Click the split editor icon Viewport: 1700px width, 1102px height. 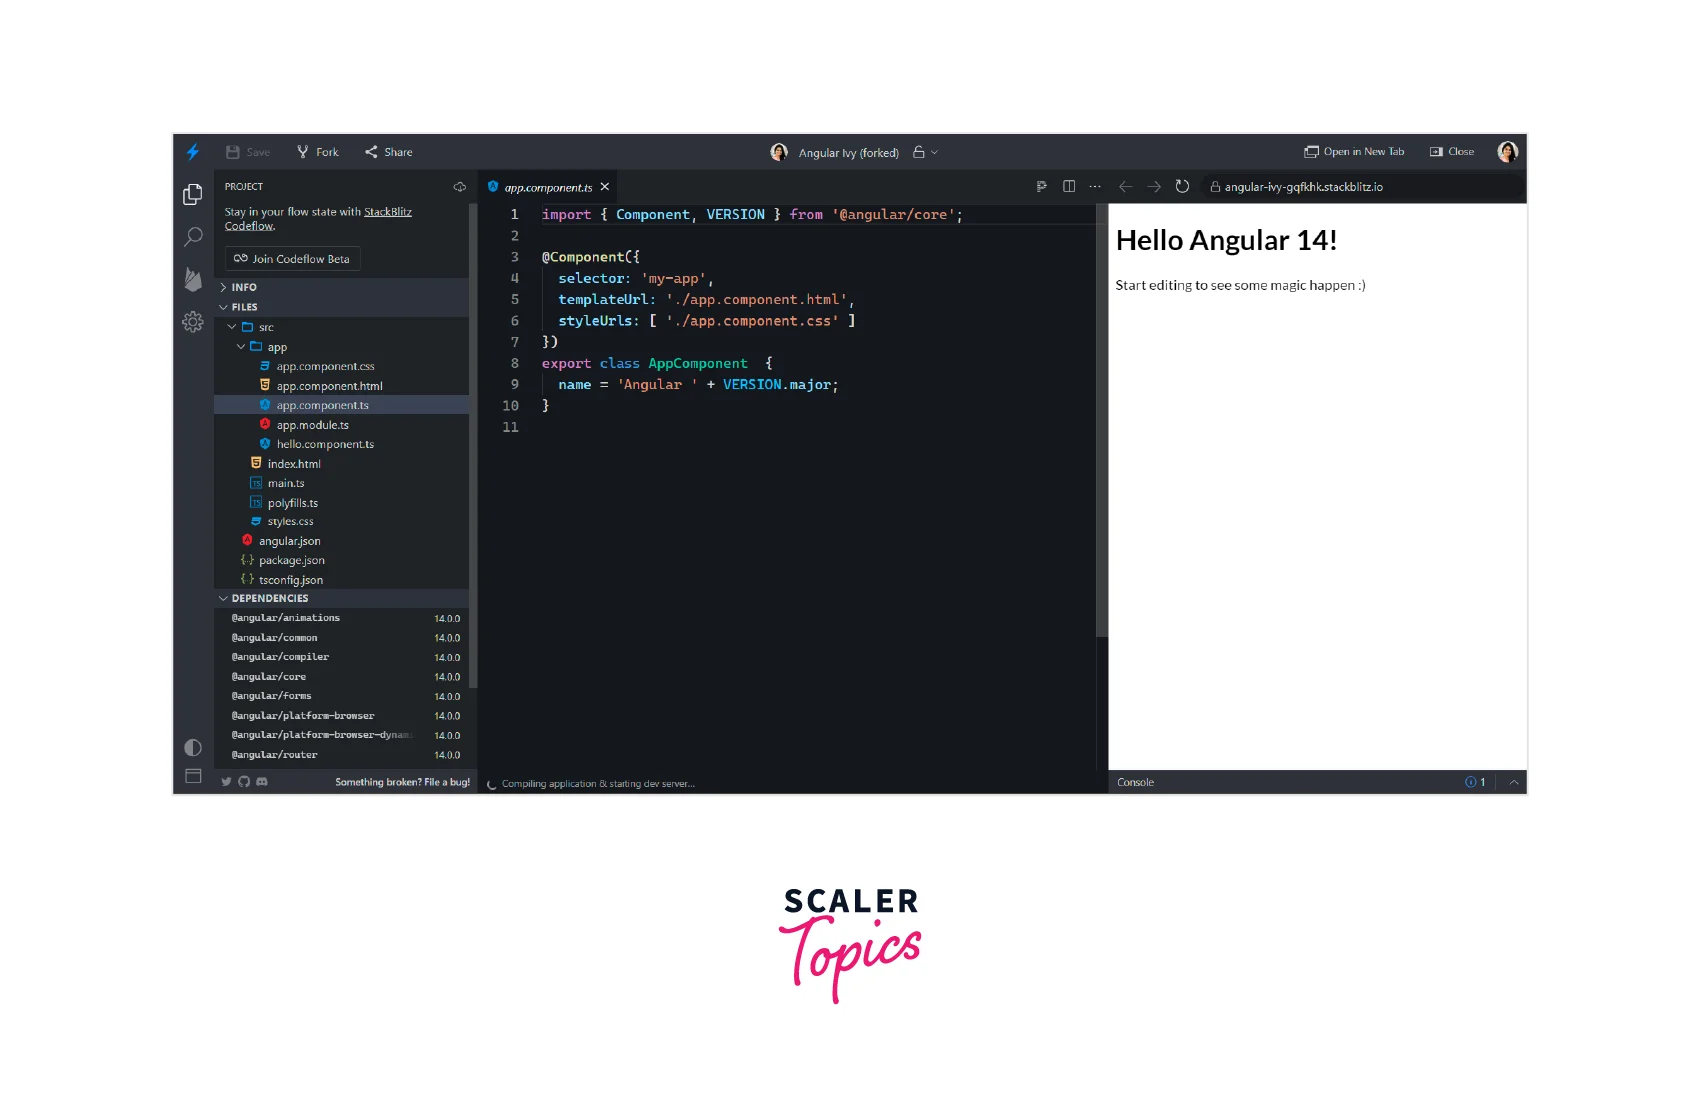[x=1069, y=187]
